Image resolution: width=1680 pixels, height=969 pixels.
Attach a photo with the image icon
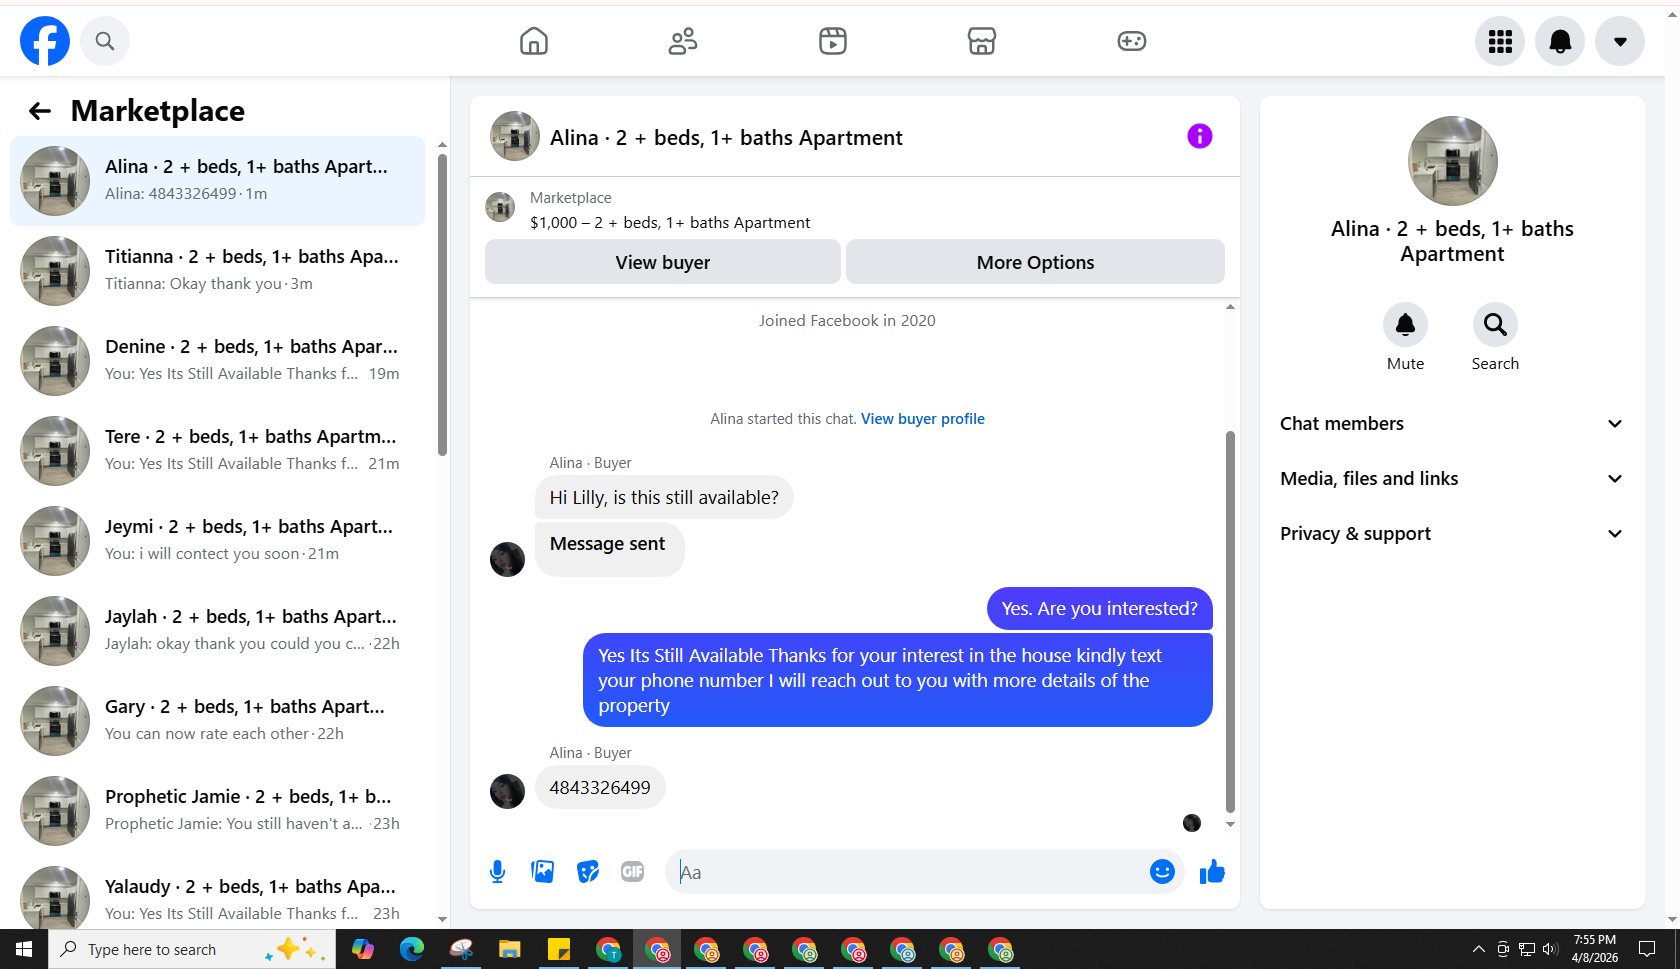pyautogui.click(x=543, y=872)
